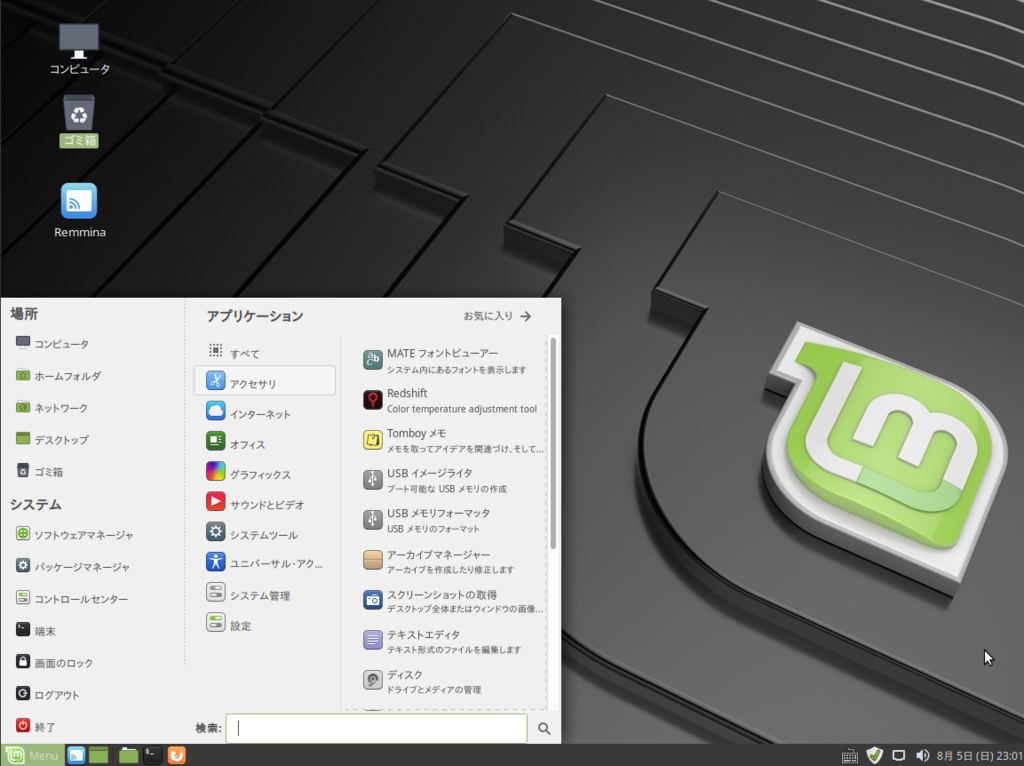Viewport: 1024px width, 766px height.
Task: Open ホームフォルダ in the places list
Action: click(x=58, y=375)
